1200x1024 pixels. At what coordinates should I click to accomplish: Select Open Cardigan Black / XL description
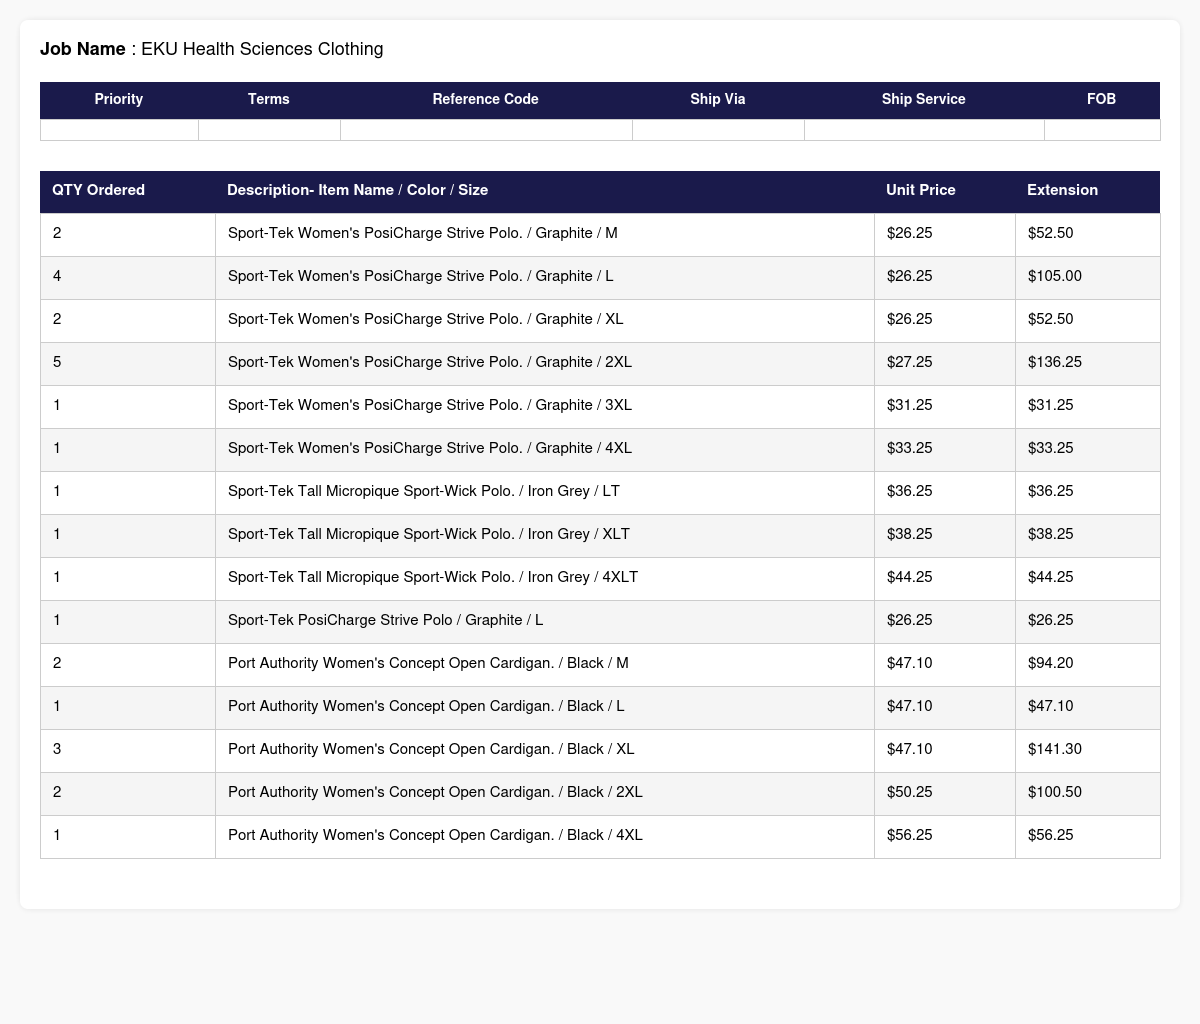click(x=431, y=749)
